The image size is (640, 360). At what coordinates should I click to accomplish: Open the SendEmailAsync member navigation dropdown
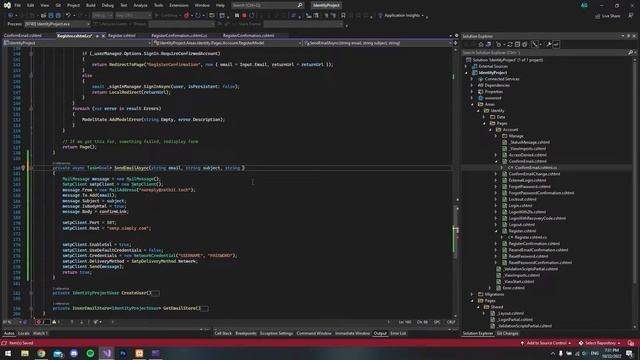click(x=378, y=43)
